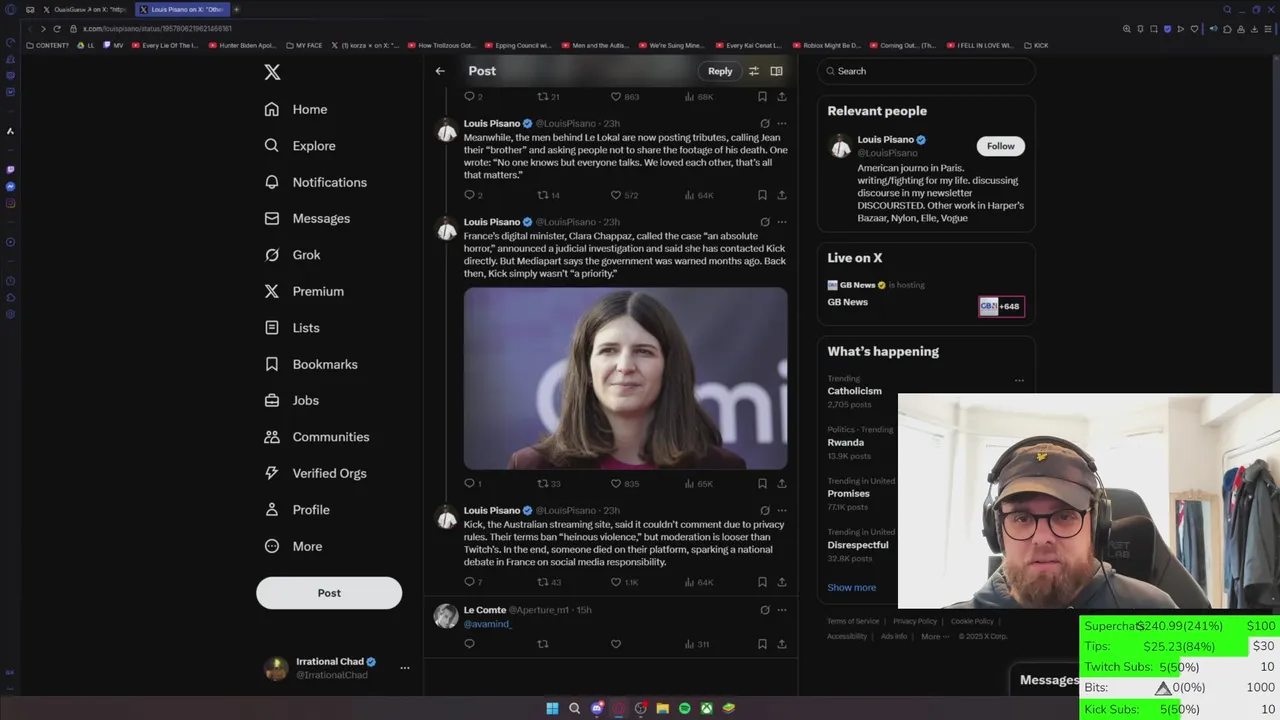Image resolution: width=1280 pixels, height=720 pixels.
Task: Open trending topic Rwanda
Action: coord(845,442)
